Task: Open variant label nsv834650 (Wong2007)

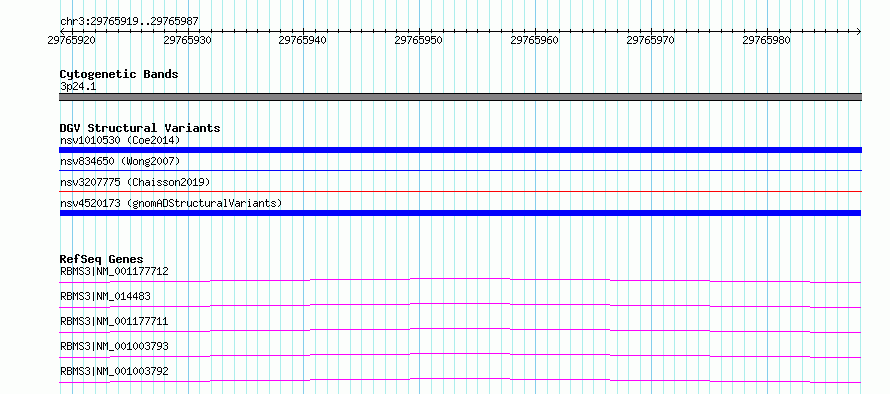Action: pyautogui.click(x=120, y=162)
